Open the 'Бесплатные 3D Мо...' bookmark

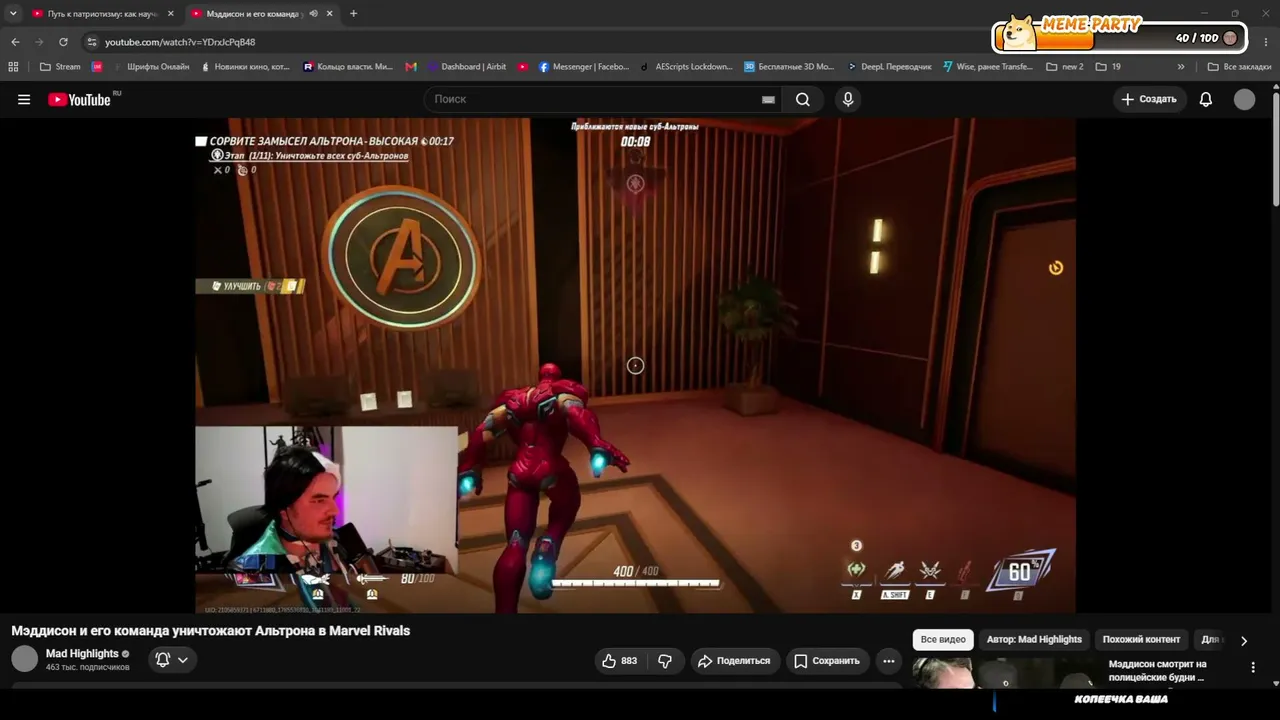click(789, 67)
